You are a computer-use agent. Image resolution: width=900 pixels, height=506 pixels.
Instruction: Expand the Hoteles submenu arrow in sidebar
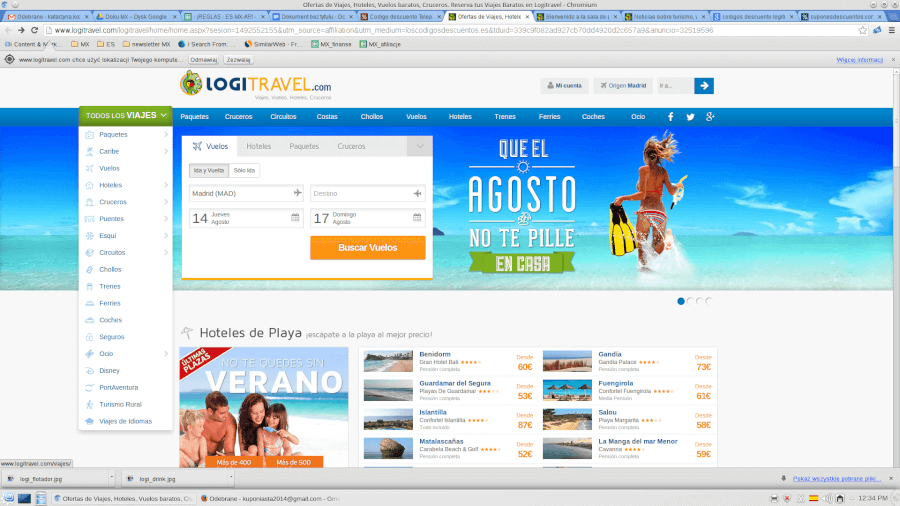(166, 185)
